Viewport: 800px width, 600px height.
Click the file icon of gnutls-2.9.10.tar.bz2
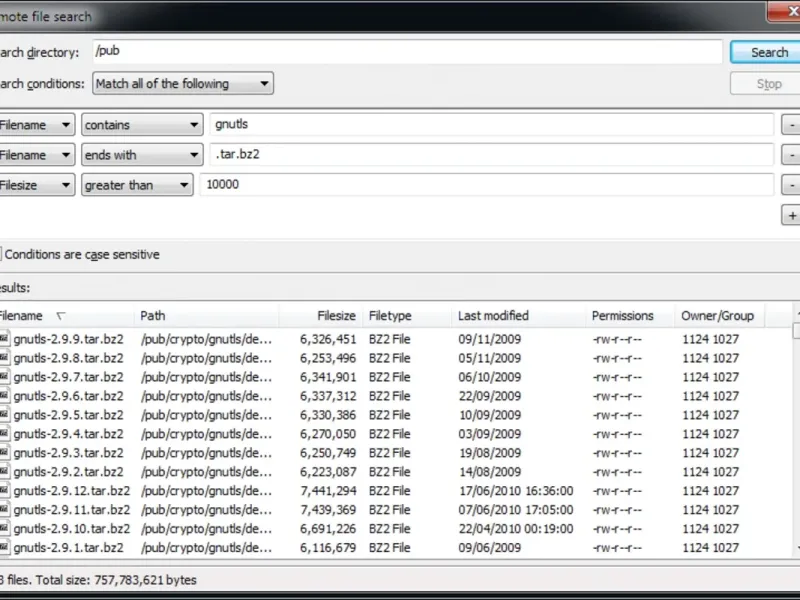point(5,528)
